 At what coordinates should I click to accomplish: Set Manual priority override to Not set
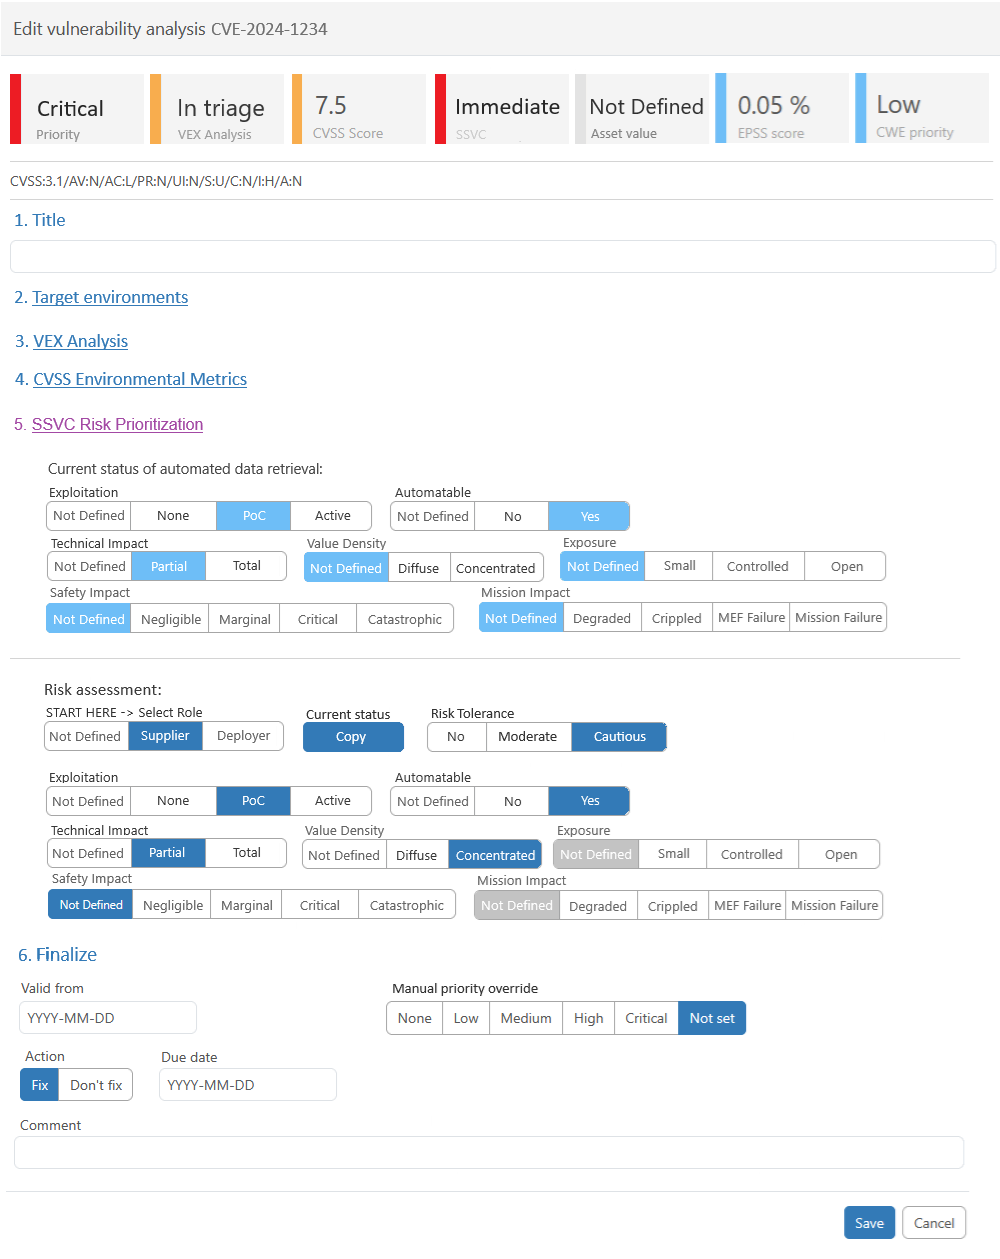[712, 1018]
